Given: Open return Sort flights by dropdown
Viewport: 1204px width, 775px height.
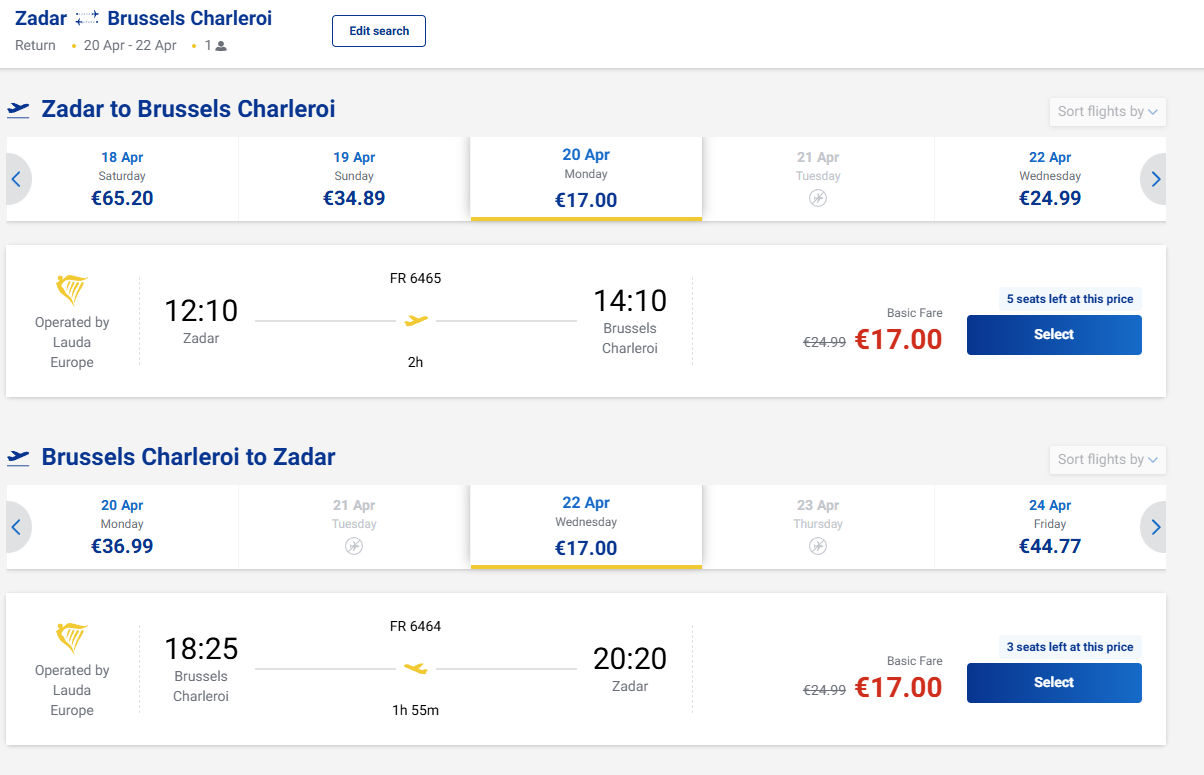Looking at the screenshot, I should (x=1107, y=459).
